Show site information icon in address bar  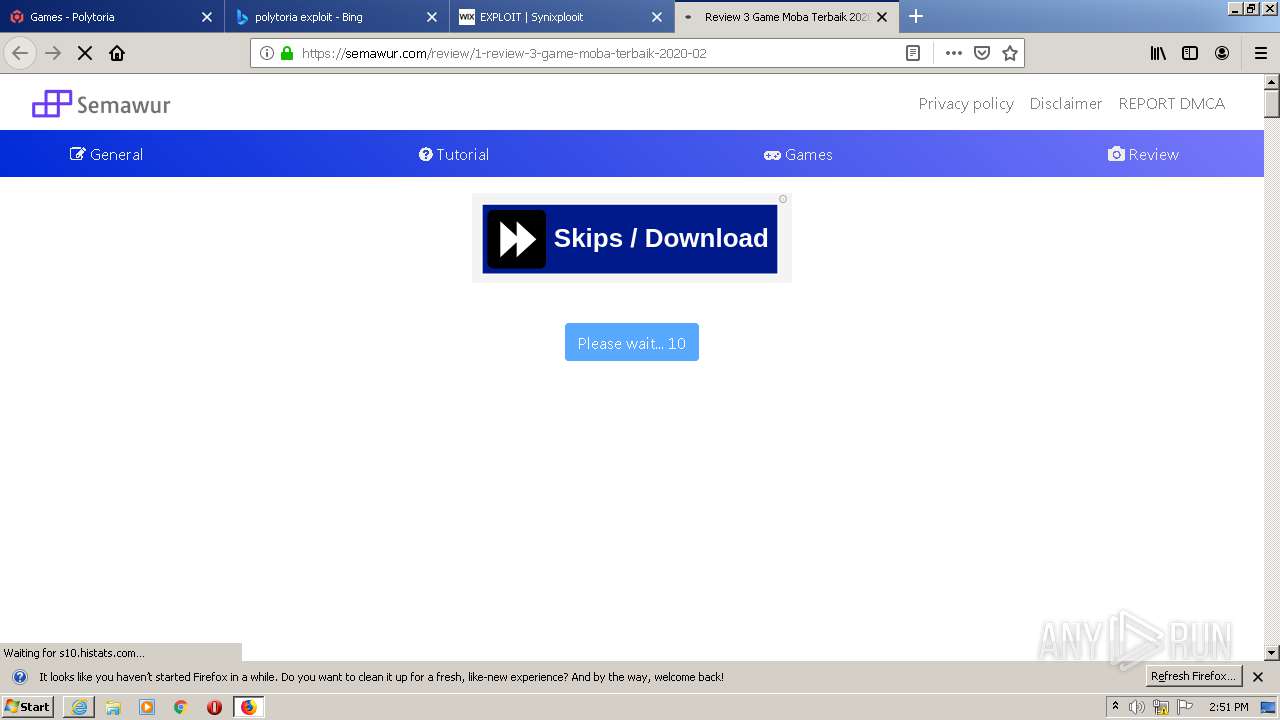tap(267, 53)
